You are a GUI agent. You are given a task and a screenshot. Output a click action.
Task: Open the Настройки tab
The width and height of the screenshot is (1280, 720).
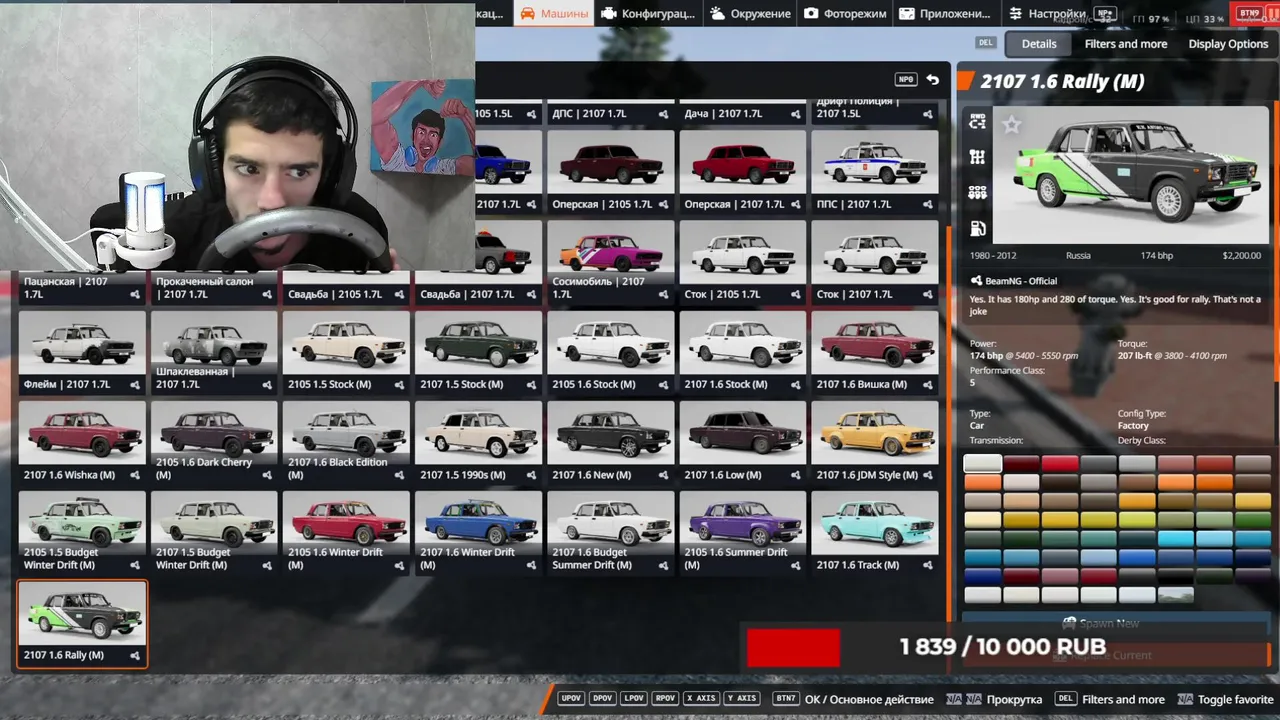(x=1048, y=14)
